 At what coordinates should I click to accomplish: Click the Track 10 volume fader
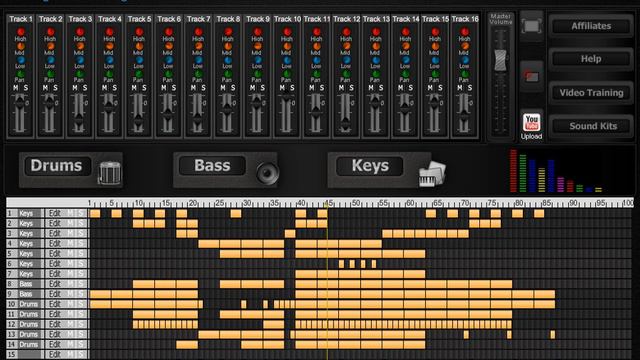(287, 97)
